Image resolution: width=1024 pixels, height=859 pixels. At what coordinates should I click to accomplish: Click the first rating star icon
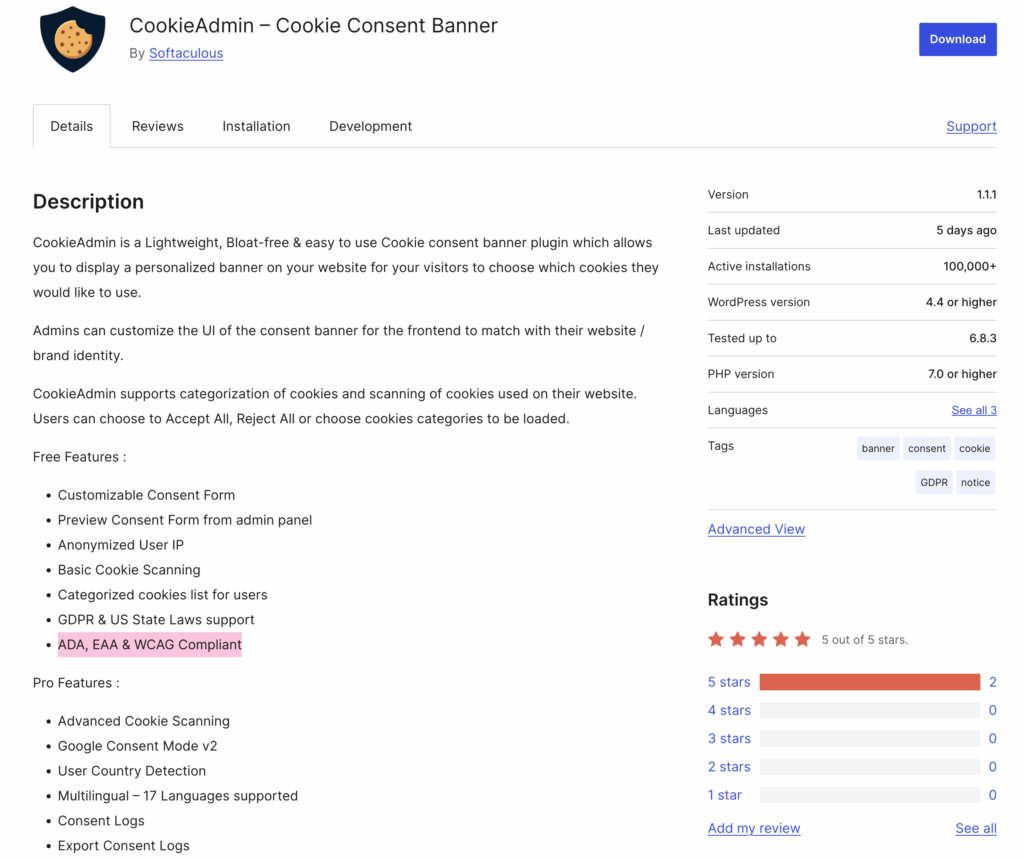pos(716,639)
